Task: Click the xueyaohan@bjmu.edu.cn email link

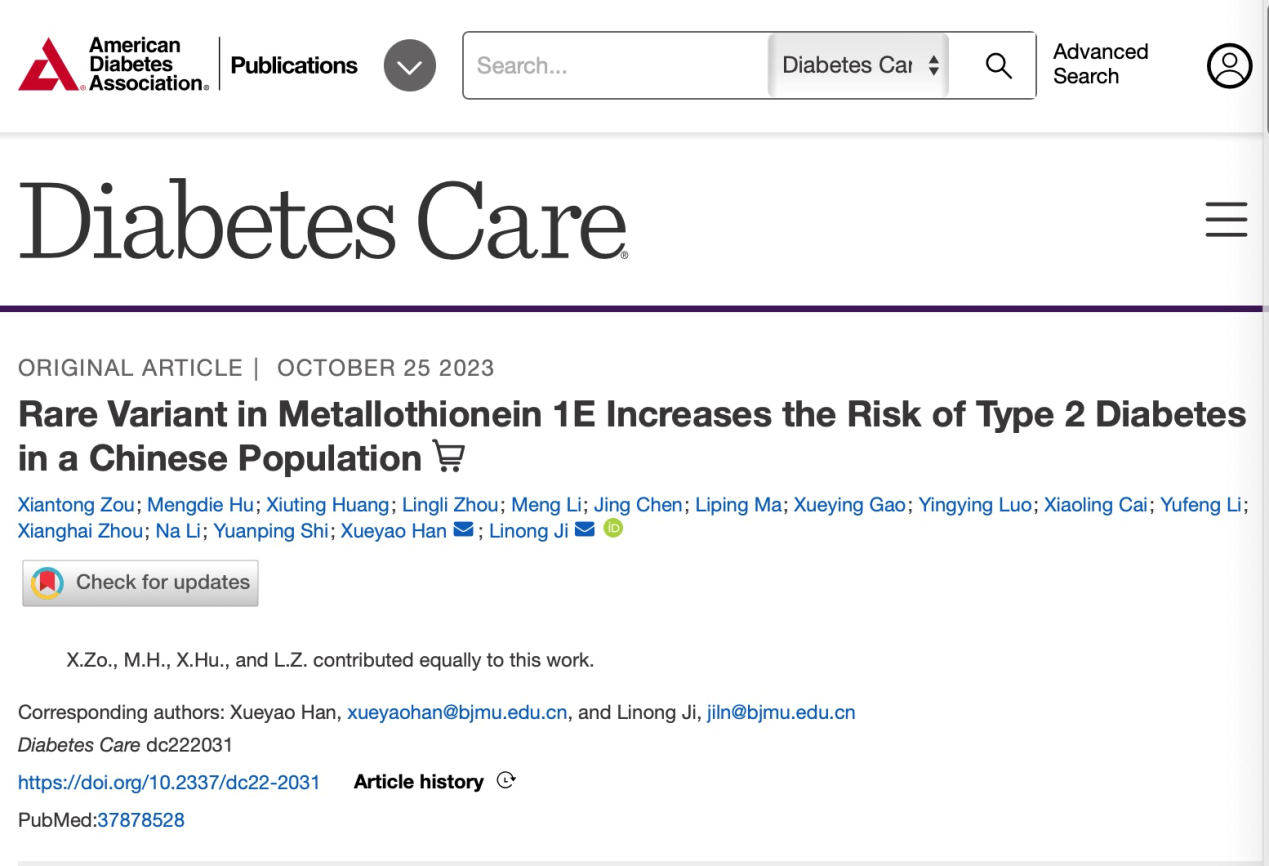Action: [457, 713]
